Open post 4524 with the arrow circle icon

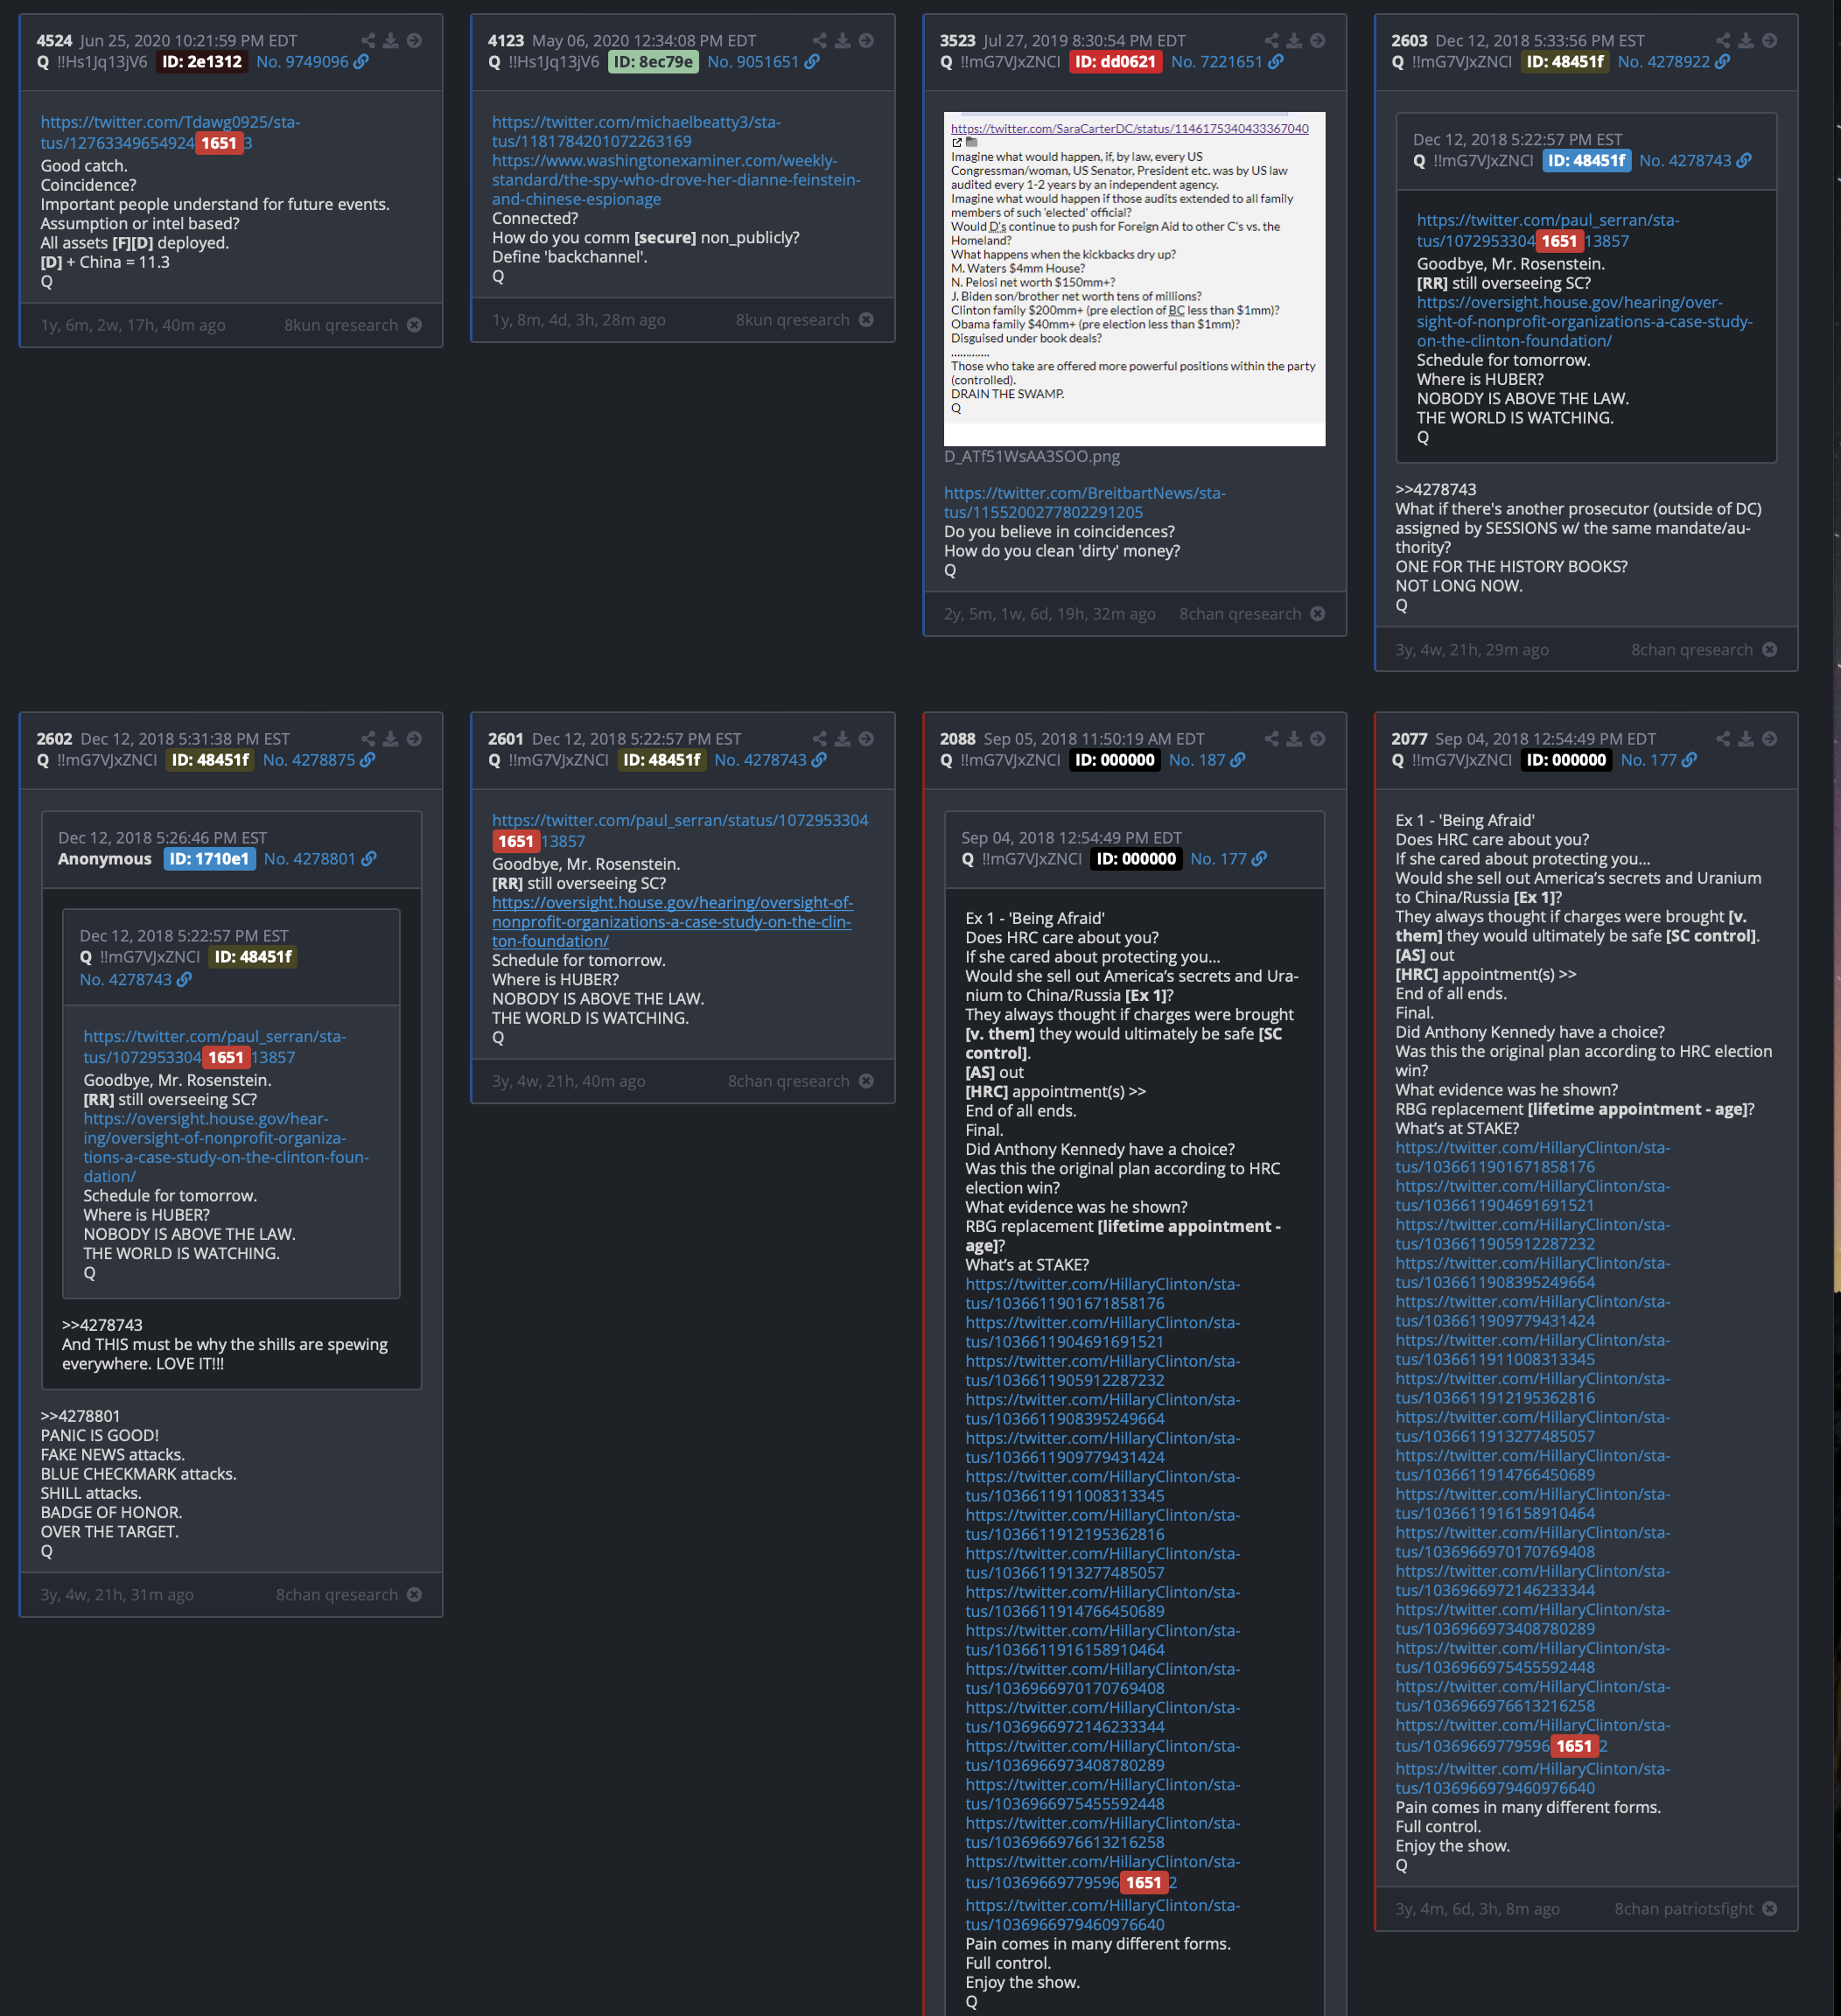point(414,41)
